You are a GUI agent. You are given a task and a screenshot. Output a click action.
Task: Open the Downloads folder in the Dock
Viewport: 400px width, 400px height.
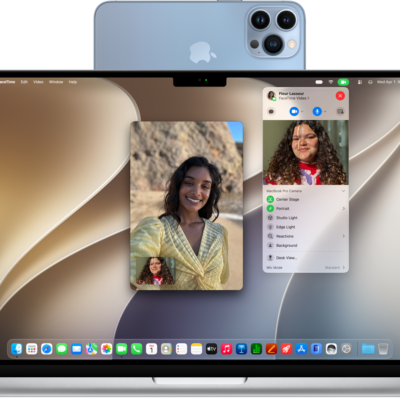coord(368,349)
